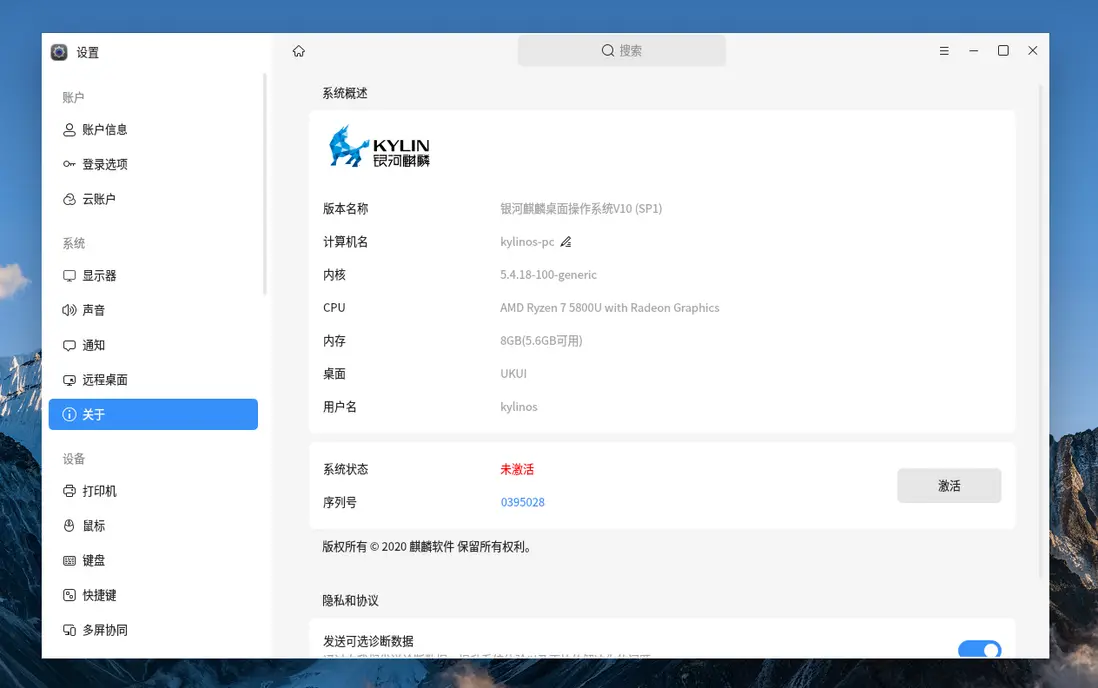This screenshot has height=688, width=1098.
Task: Open 打印机 settings page
Action: click(153, 490)
